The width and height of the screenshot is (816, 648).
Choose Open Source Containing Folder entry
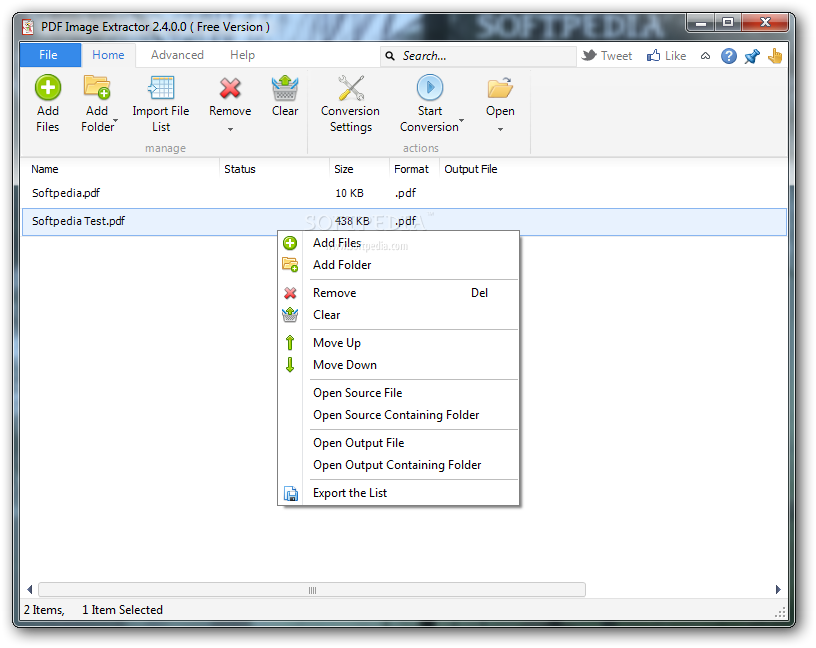(399, 415)
